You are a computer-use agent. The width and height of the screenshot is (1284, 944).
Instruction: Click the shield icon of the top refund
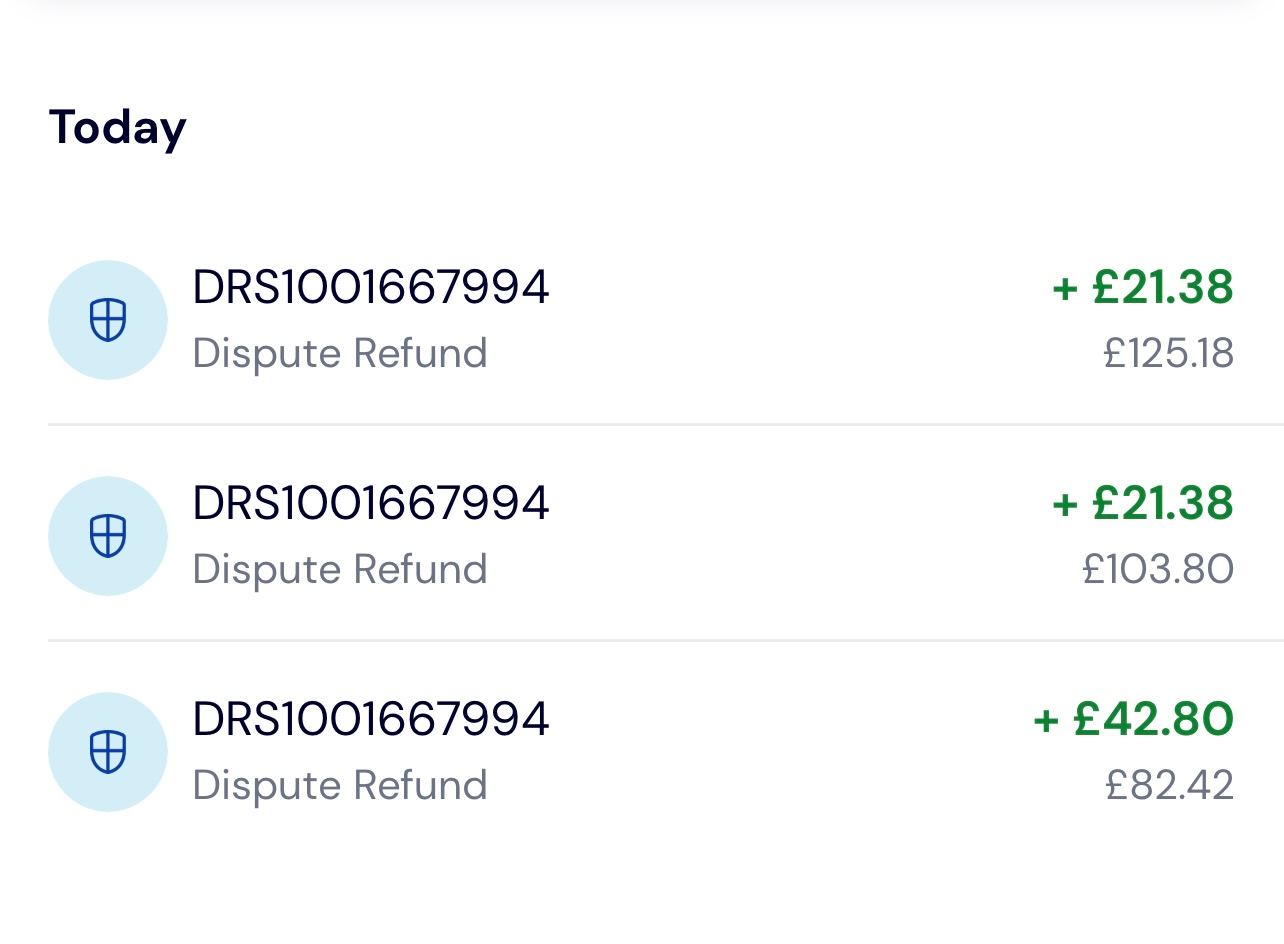click(108, 320)
